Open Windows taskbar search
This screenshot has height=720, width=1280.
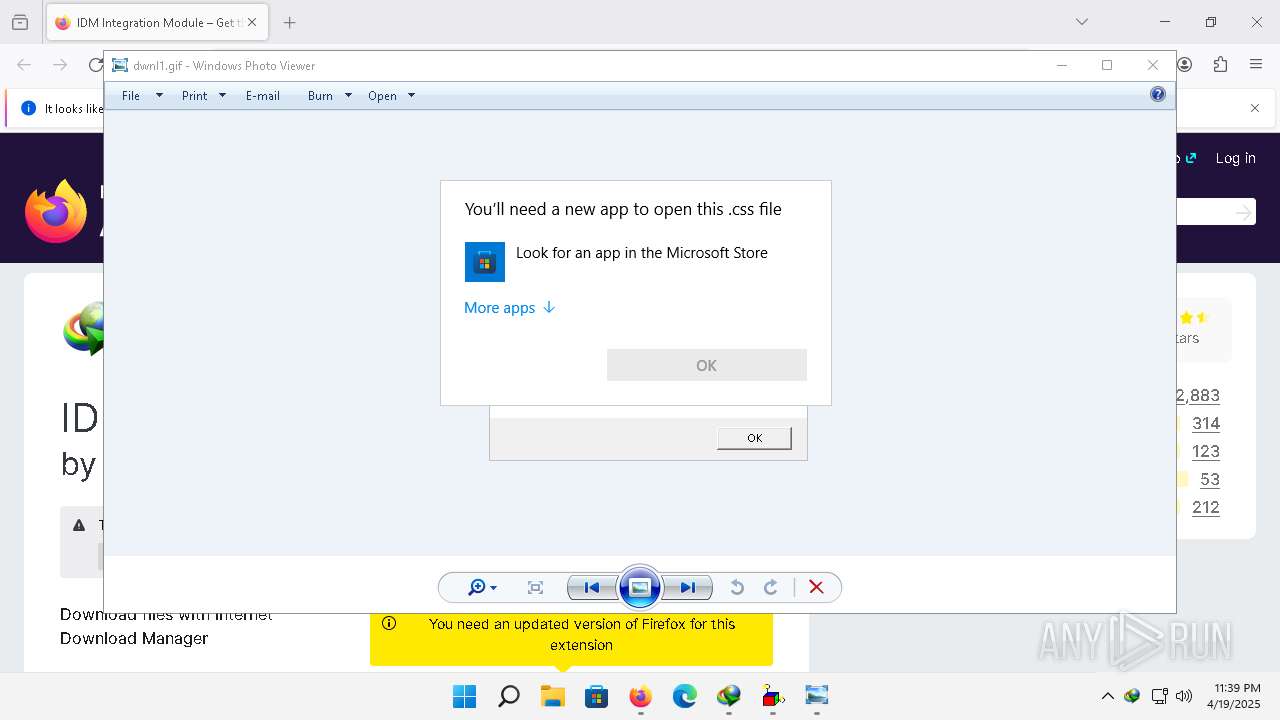[508, 696]
